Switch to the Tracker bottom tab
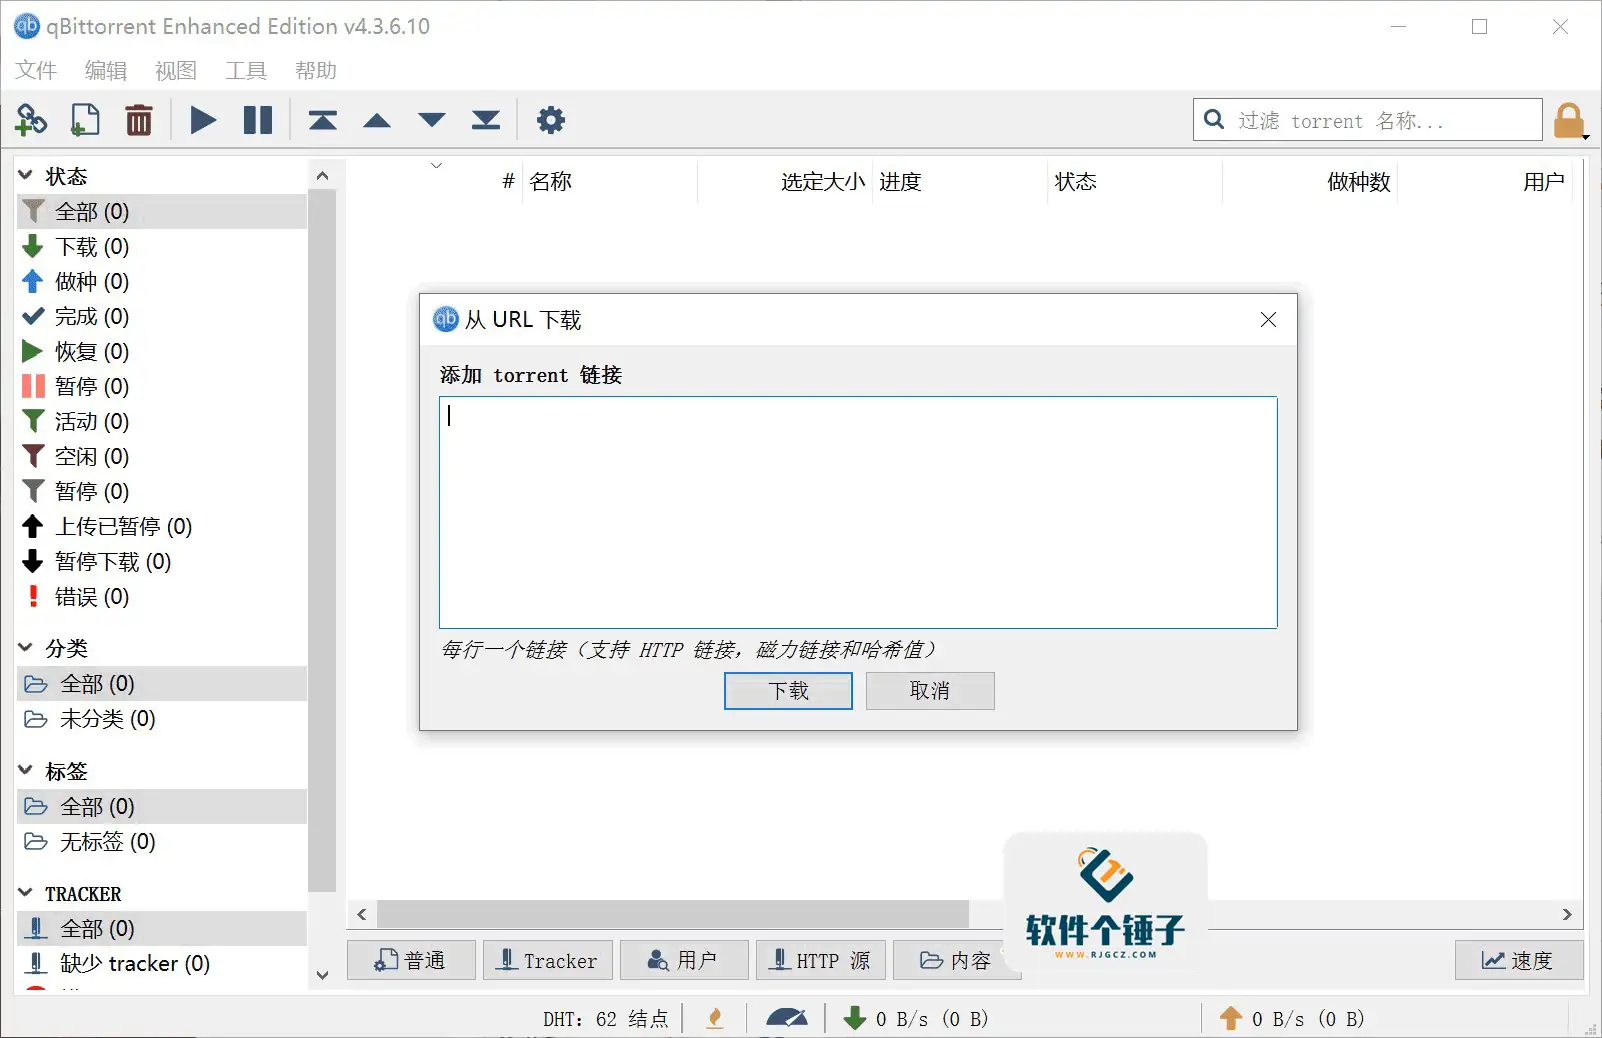The width and height of the screenshot is (1602, 1038). point(548,960)
